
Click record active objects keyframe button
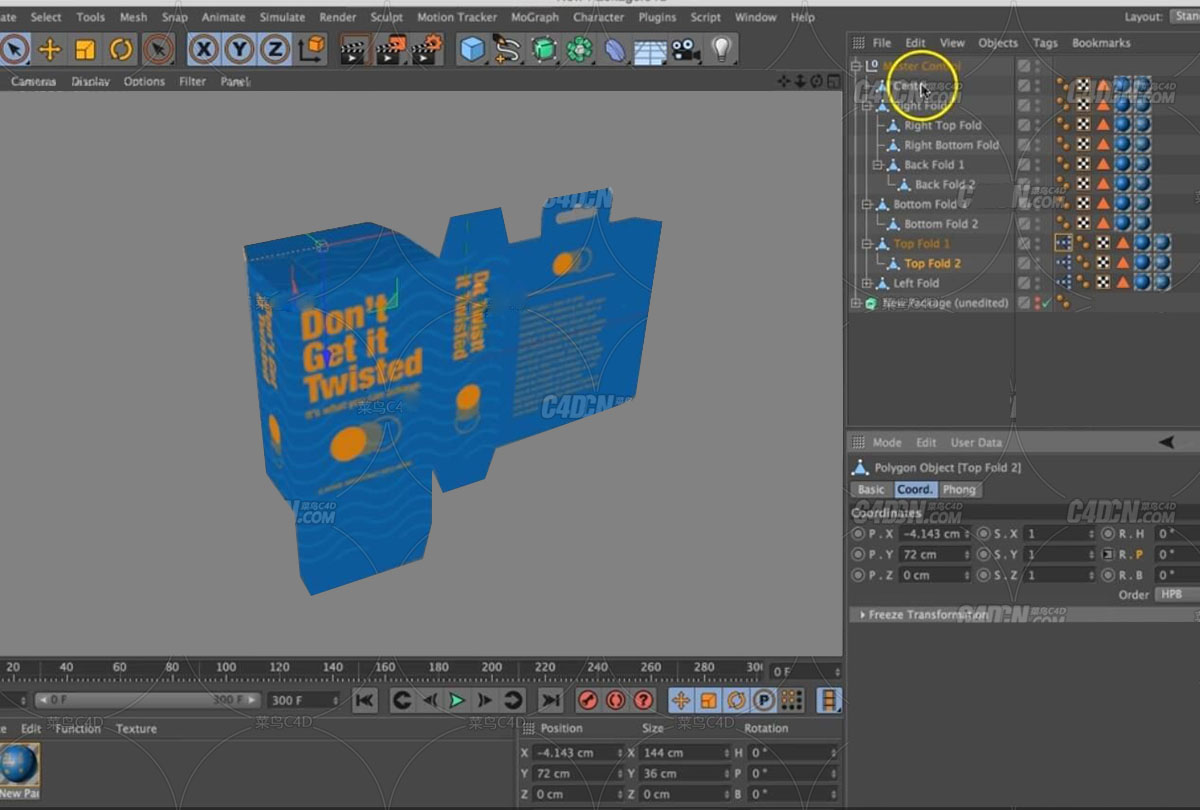tap(589, 701)
